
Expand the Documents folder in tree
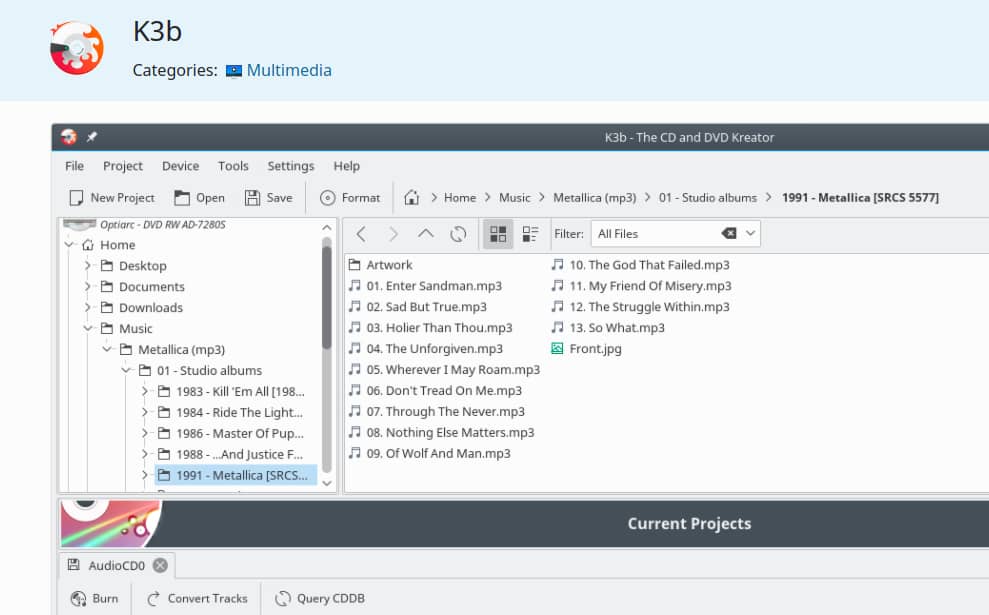88,286
